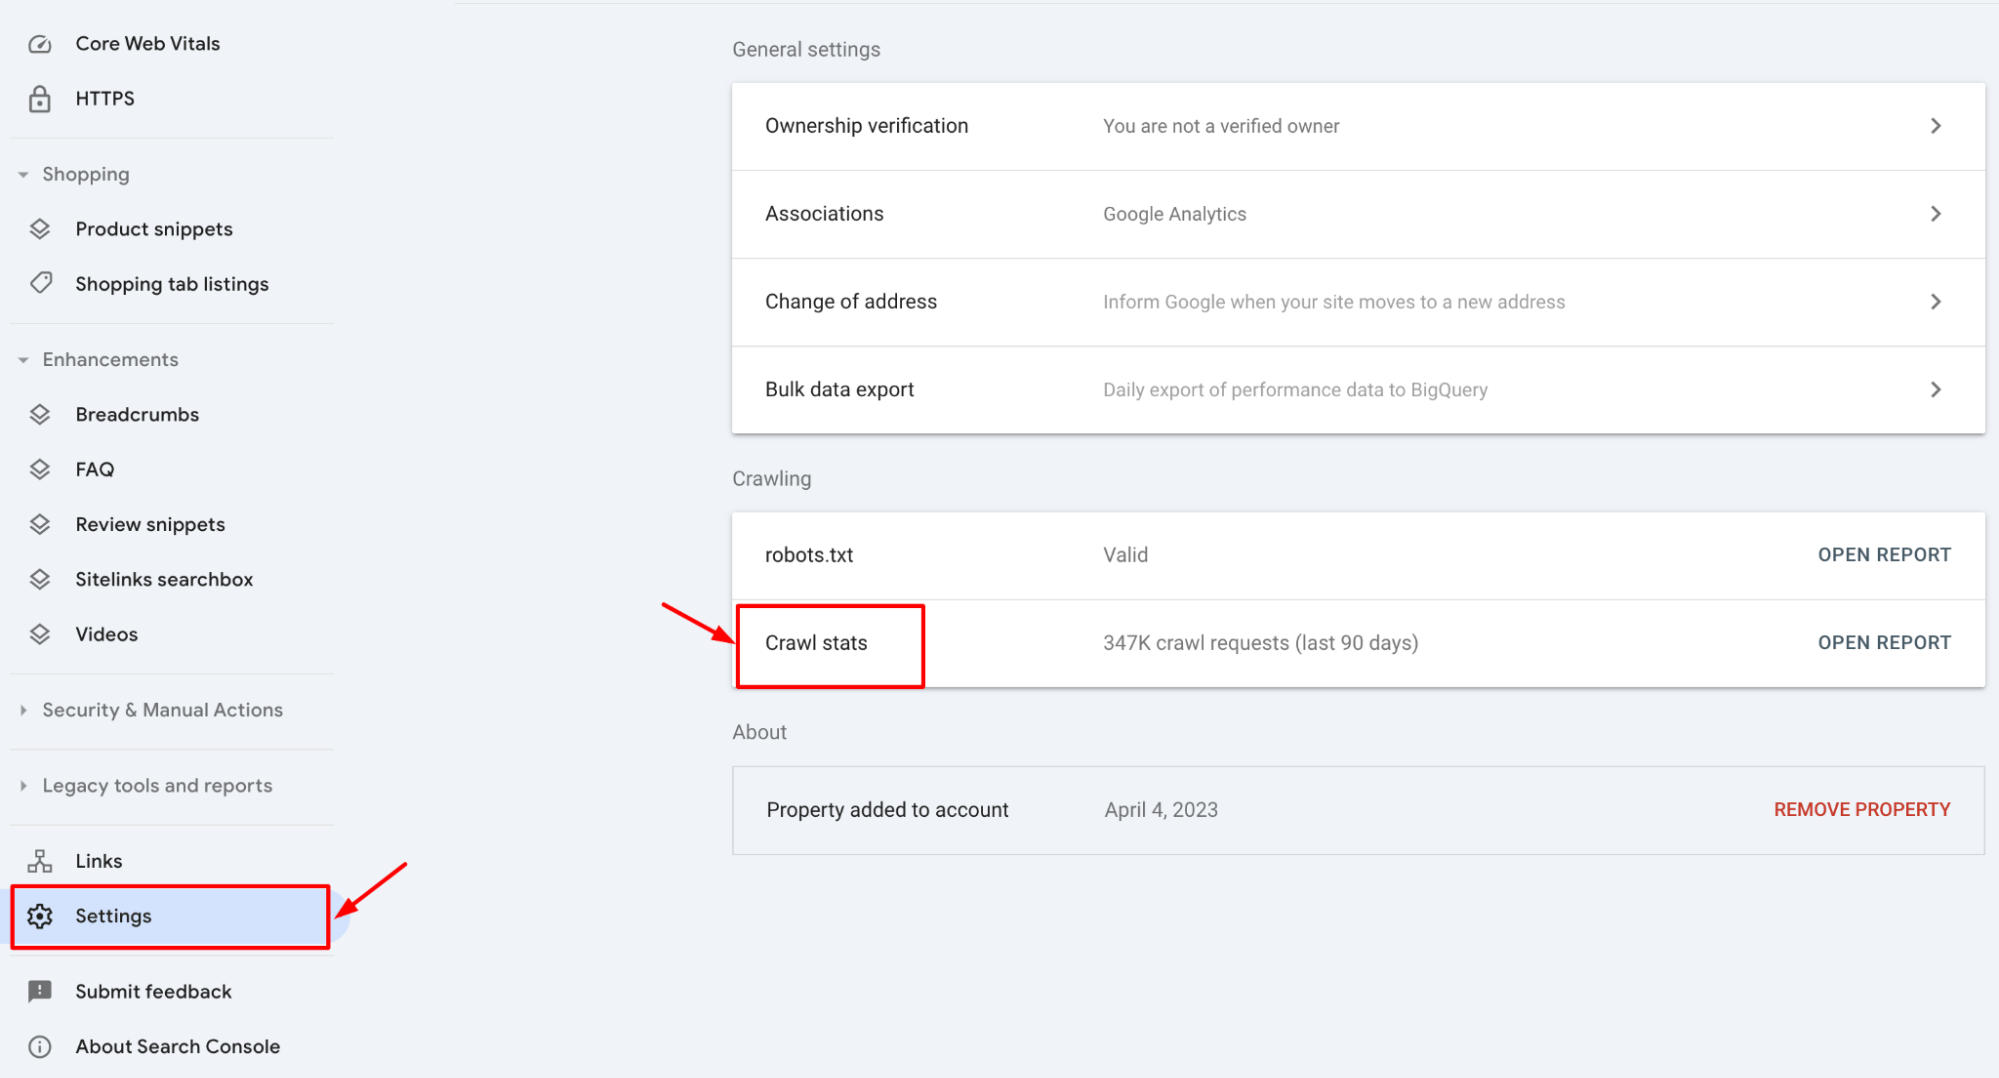The width and height of the screenshot is (1999, 1078).
Task: Click the 'Crawling' section heading
Action: [771, 479]
